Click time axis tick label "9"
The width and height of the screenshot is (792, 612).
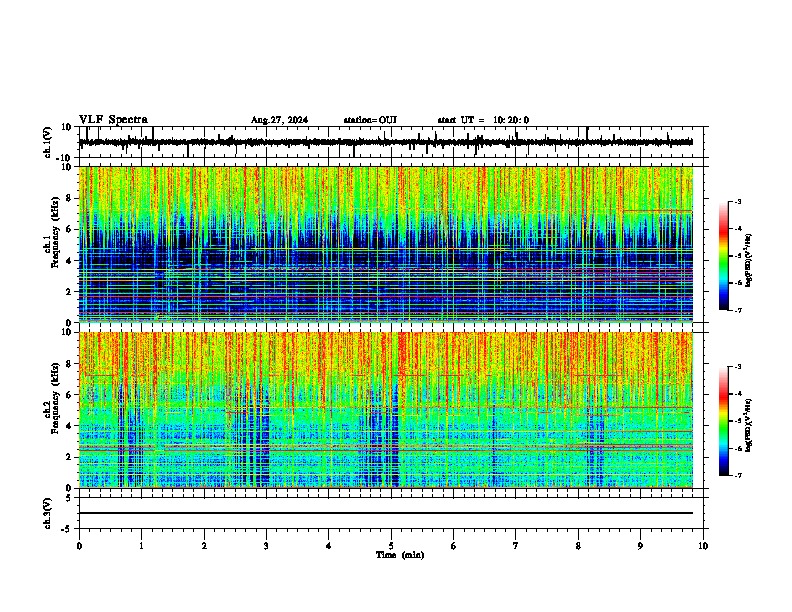640,546
